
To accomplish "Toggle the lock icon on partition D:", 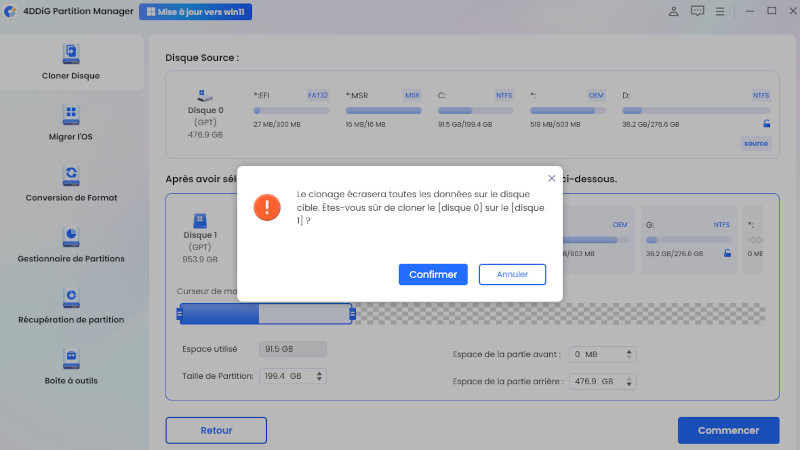I will 767,124.
